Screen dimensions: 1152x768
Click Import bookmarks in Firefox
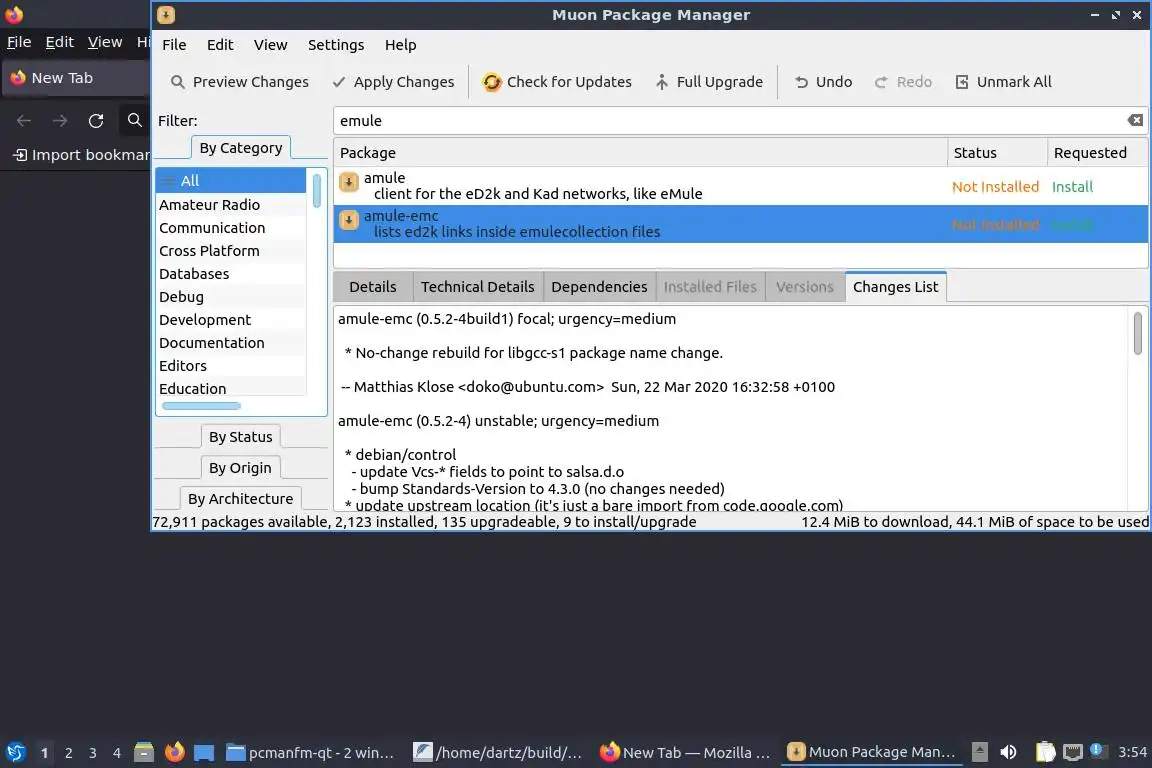pos(81,155)
